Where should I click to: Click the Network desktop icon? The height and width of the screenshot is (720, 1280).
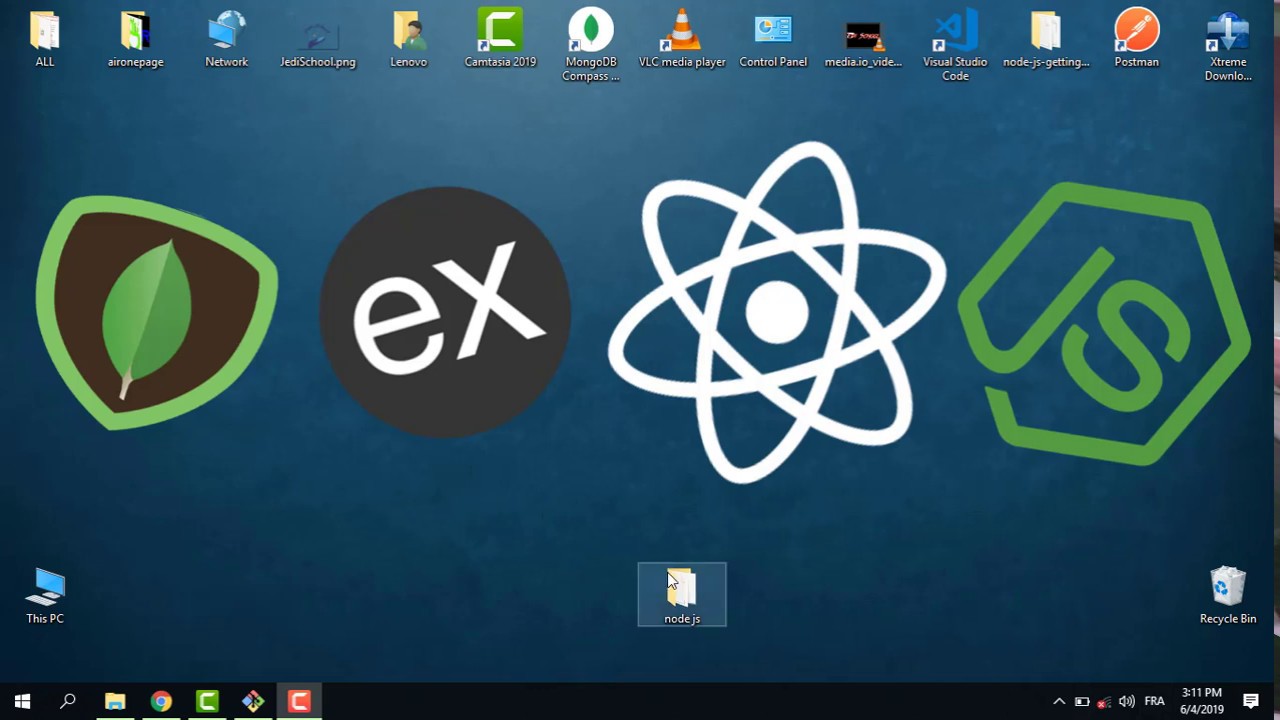[227, 40]
